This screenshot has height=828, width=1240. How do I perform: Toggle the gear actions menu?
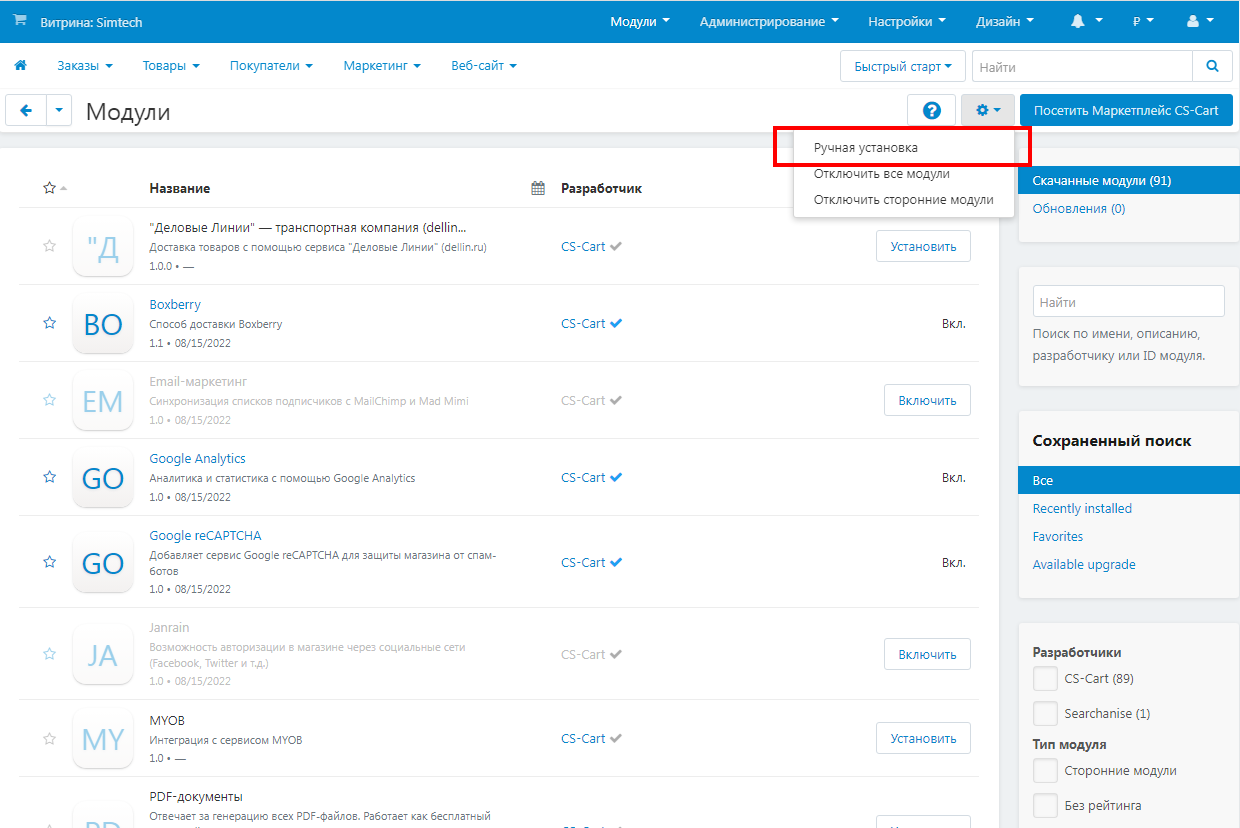click(x=988, y=110)
